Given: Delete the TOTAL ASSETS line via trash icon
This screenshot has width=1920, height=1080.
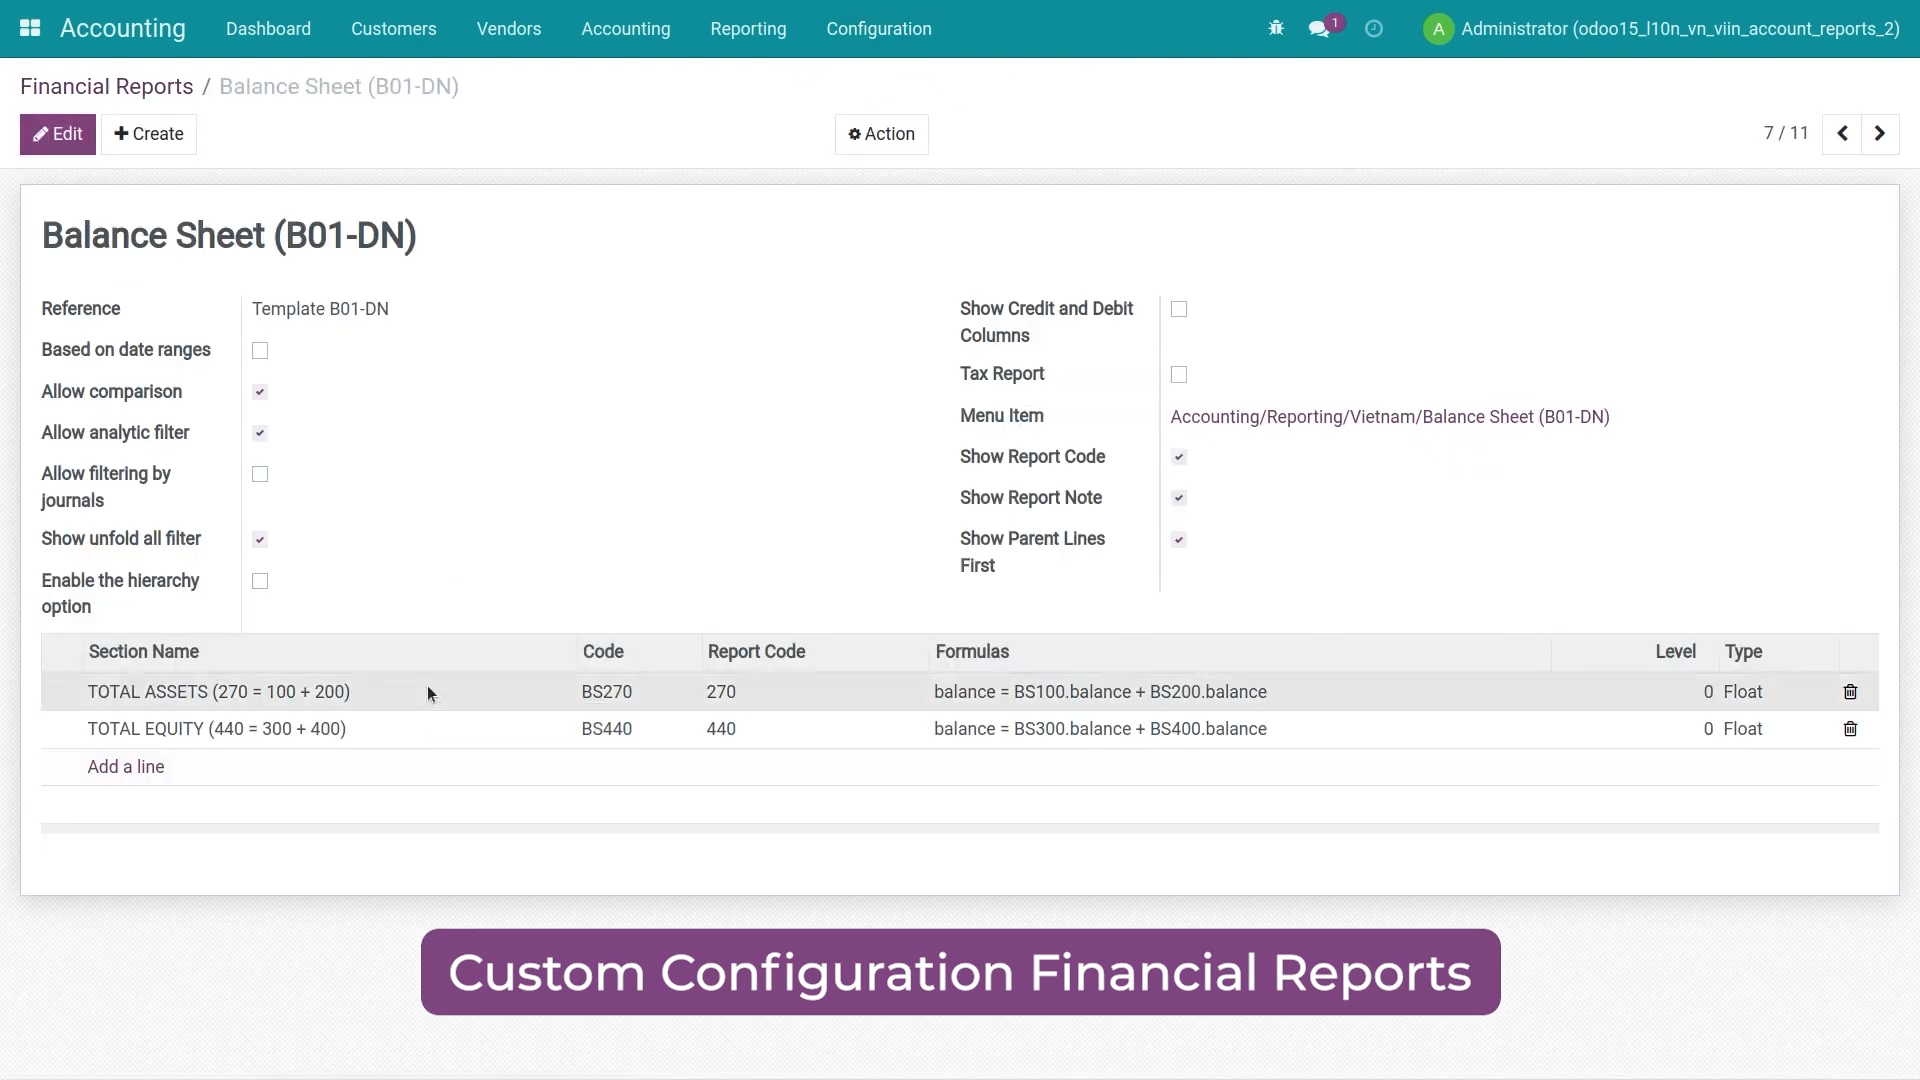Looking at the screenshot, I should 1850,692.
